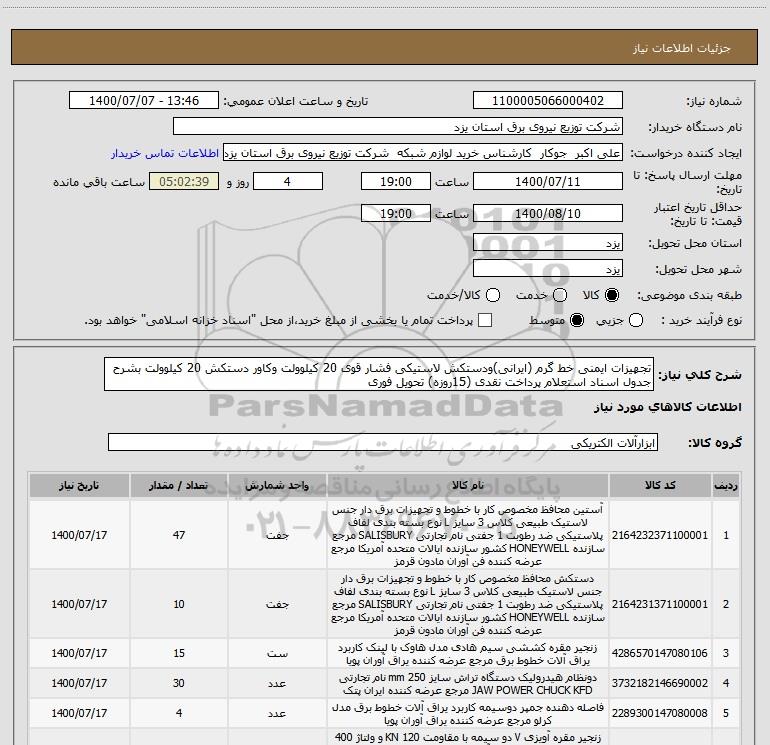Click the price validity date 1400/08/10
770x745 pixels.
tap(548, 213)
